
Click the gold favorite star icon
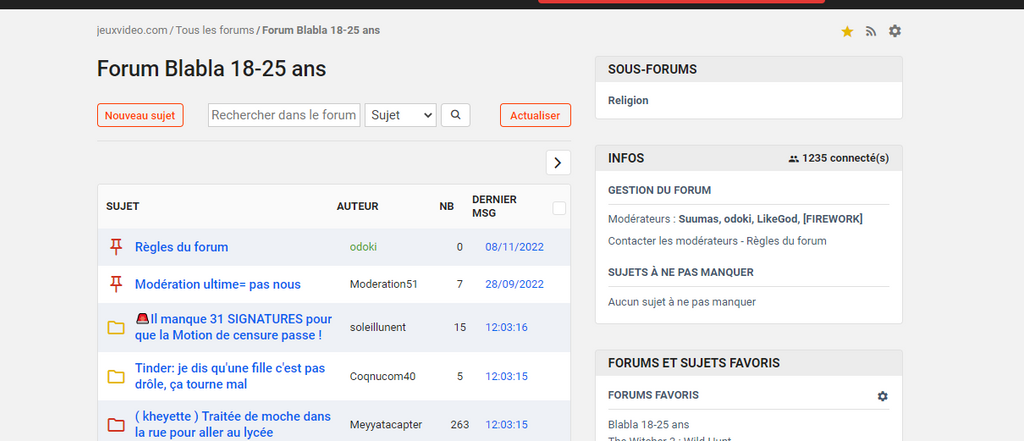tap(847, 32)
